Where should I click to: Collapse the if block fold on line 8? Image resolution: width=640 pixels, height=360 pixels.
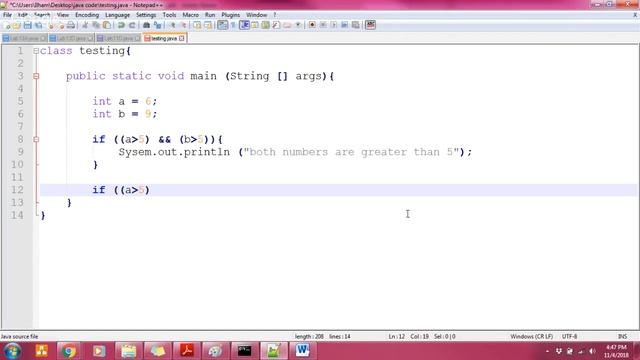pyautogui.click(x=36, y=140)
